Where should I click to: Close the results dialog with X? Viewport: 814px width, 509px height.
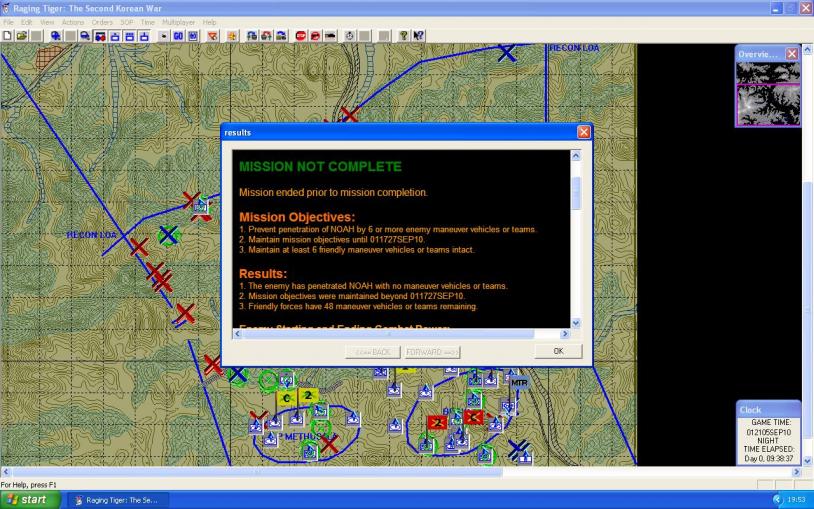tap(584, 132)
